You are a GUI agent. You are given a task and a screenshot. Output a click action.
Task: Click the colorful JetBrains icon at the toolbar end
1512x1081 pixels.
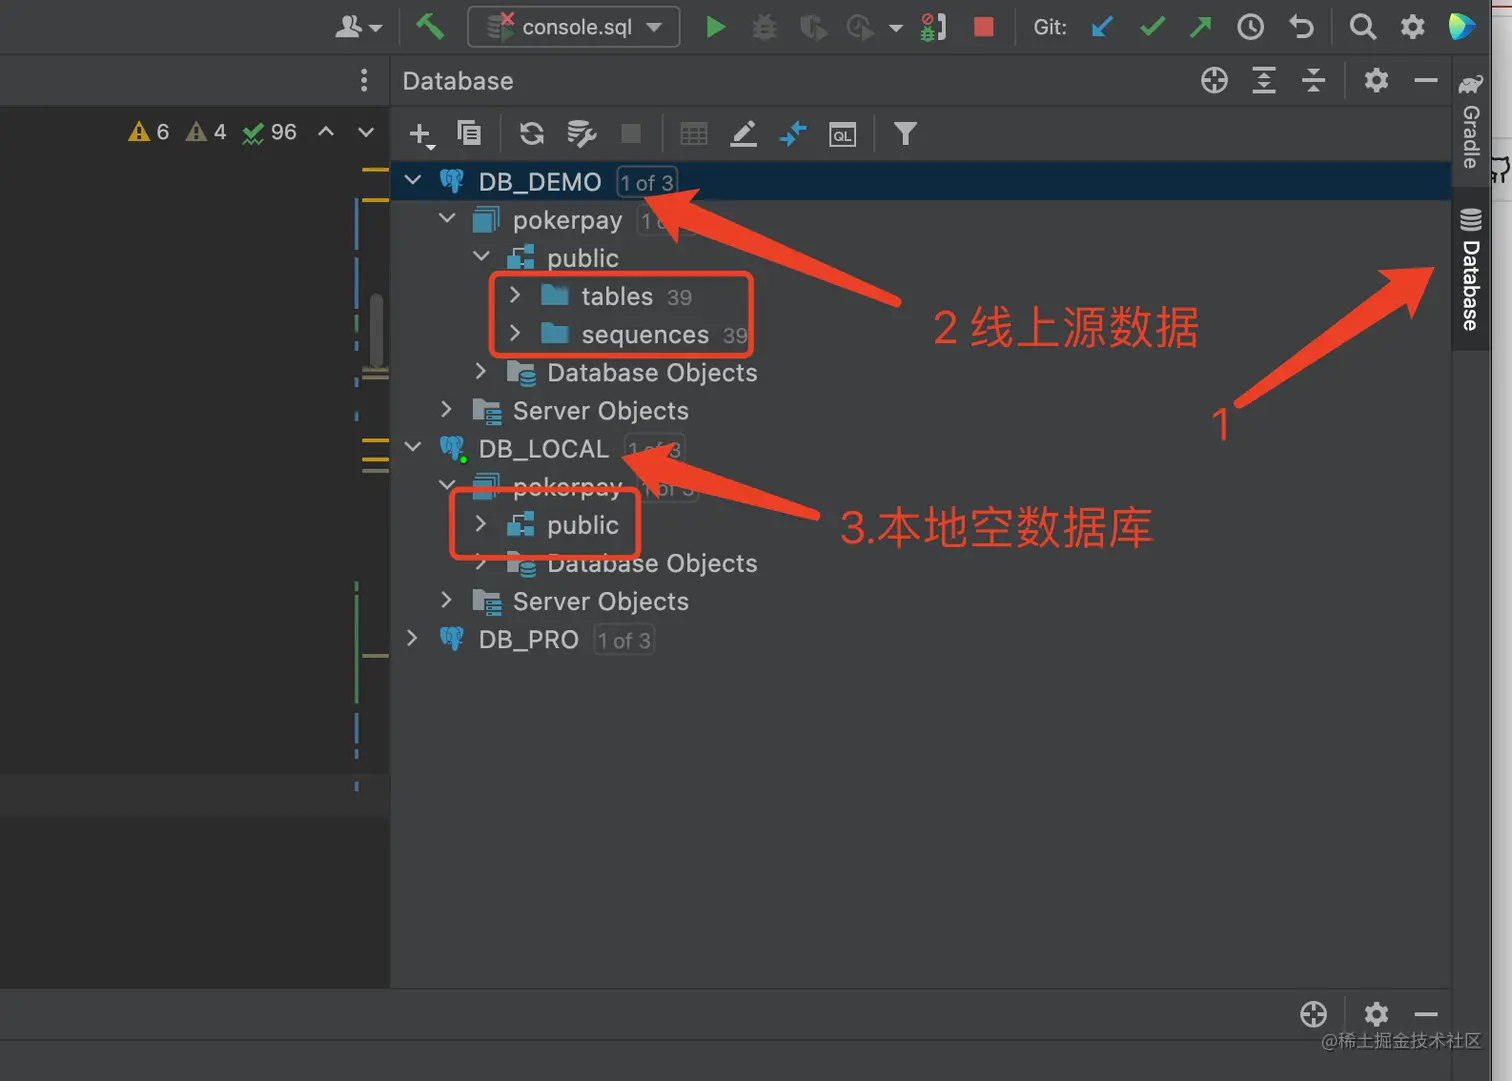(1461, 27)
